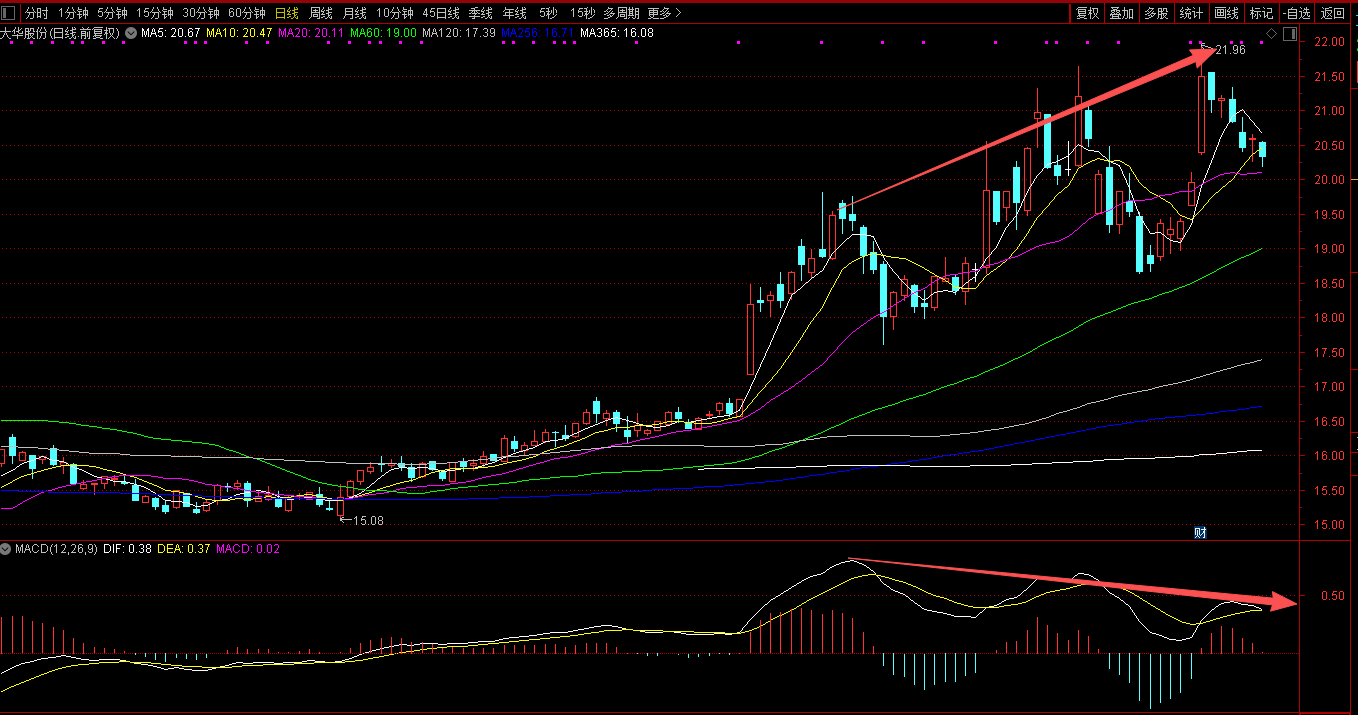Switch to 年线 yearly tab

pyautogui.click(x=515, y=13)
